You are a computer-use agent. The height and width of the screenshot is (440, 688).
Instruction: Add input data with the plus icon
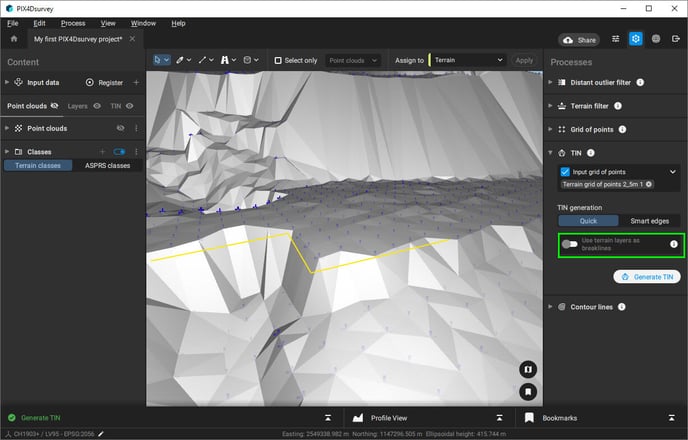pyautogui.click(x=136, y=82)
